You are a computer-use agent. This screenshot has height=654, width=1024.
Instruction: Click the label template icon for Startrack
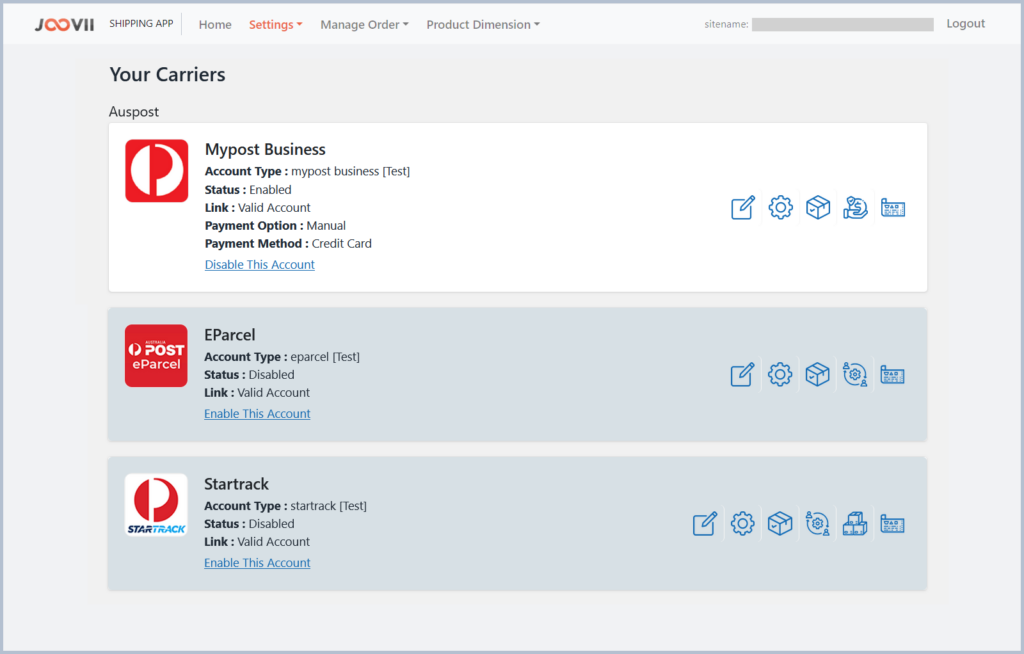pos(892,524)
